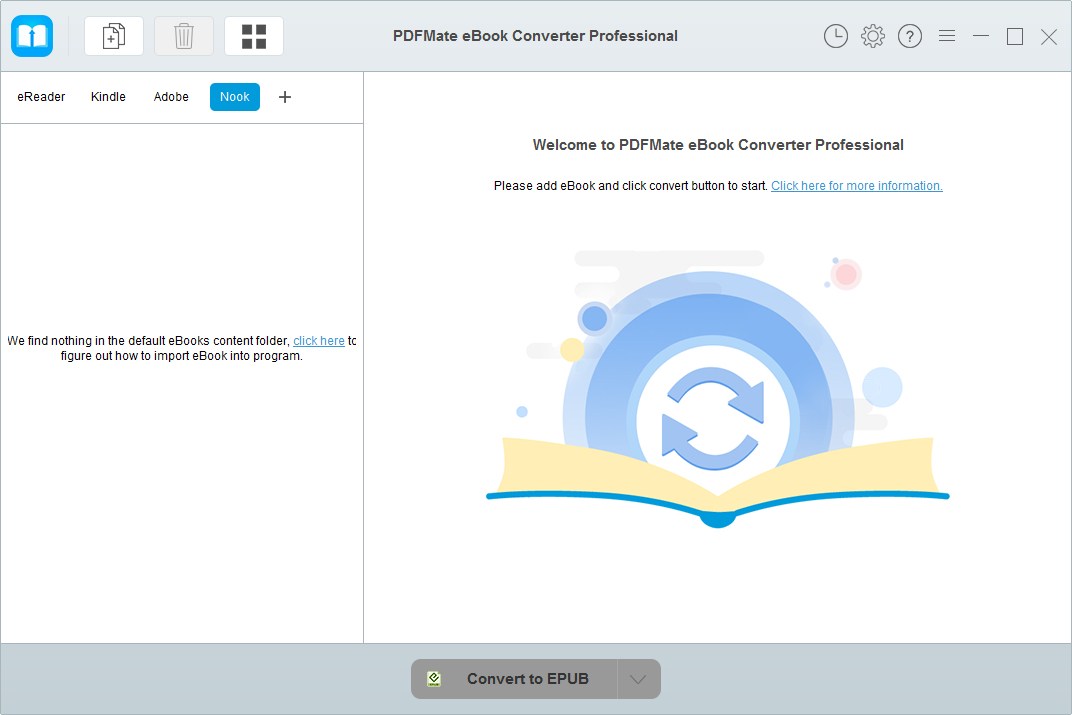
Task: Click the trash delete icon
Action: 184,36
